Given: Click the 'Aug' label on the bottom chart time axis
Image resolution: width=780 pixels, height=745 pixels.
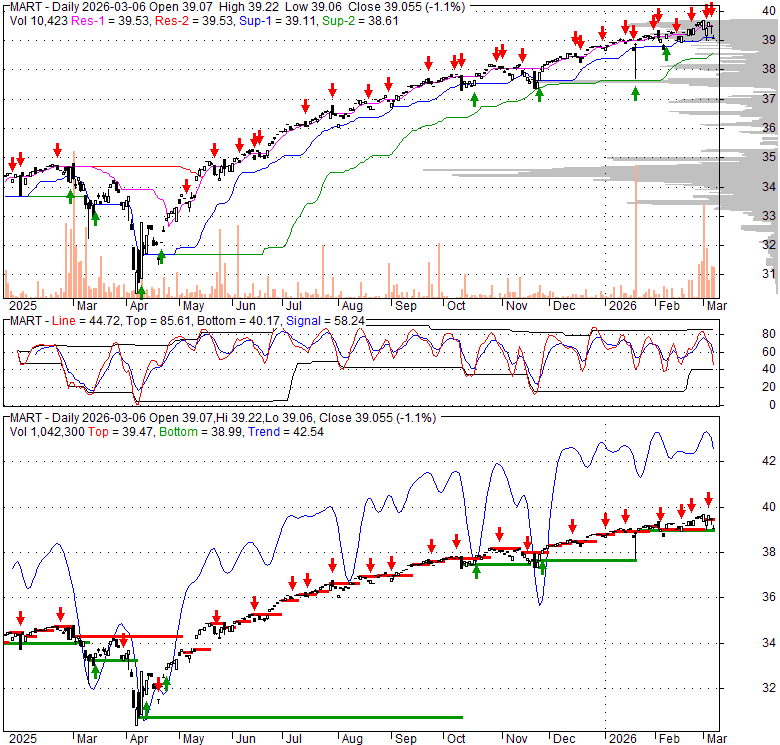Looking at the screenshot, I should [352, 739].
